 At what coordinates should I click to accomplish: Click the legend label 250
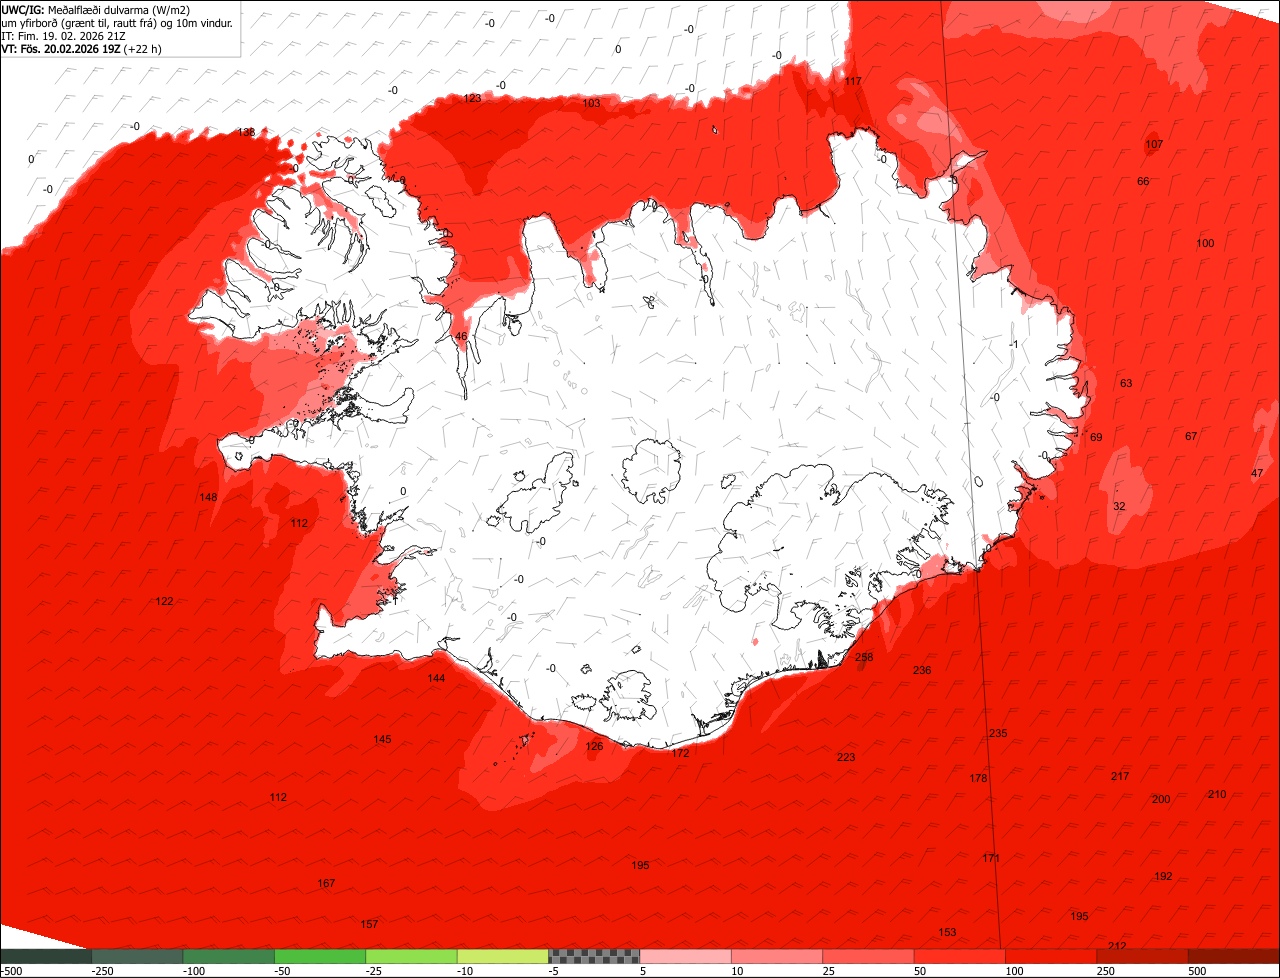(1106, 971)
